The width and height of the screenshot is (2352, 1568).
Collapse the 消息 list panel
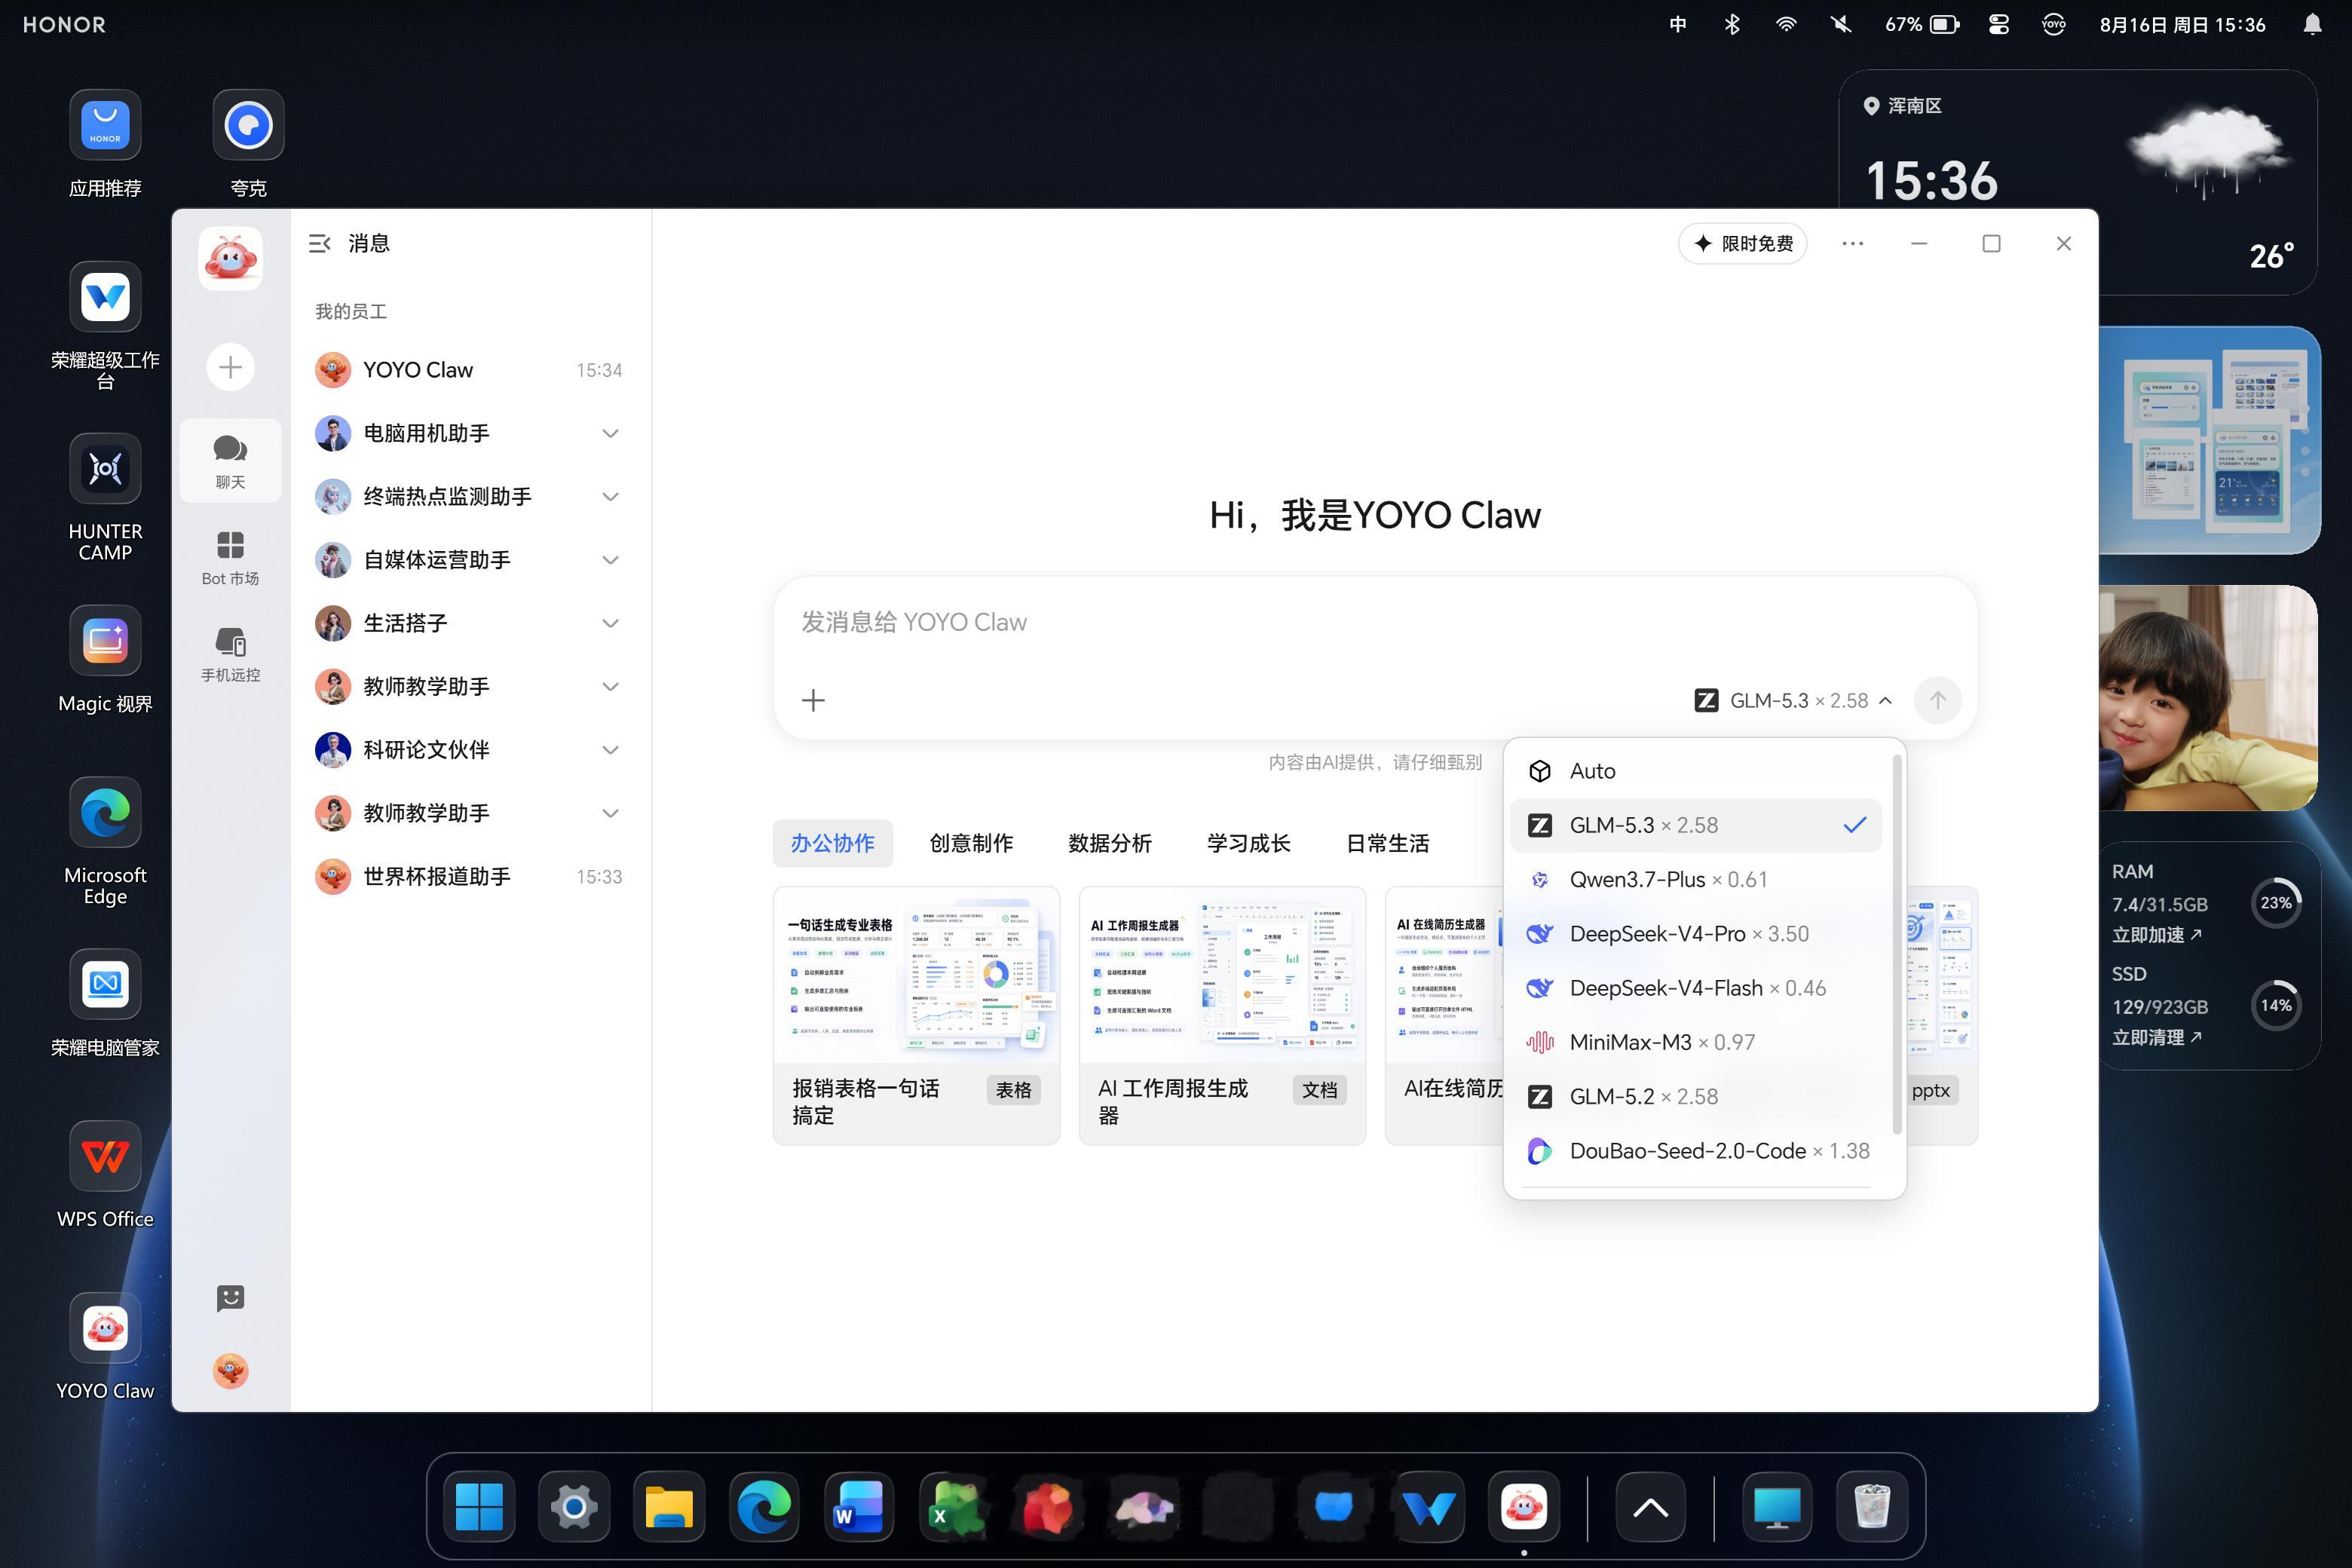click(x=319, y=243)
